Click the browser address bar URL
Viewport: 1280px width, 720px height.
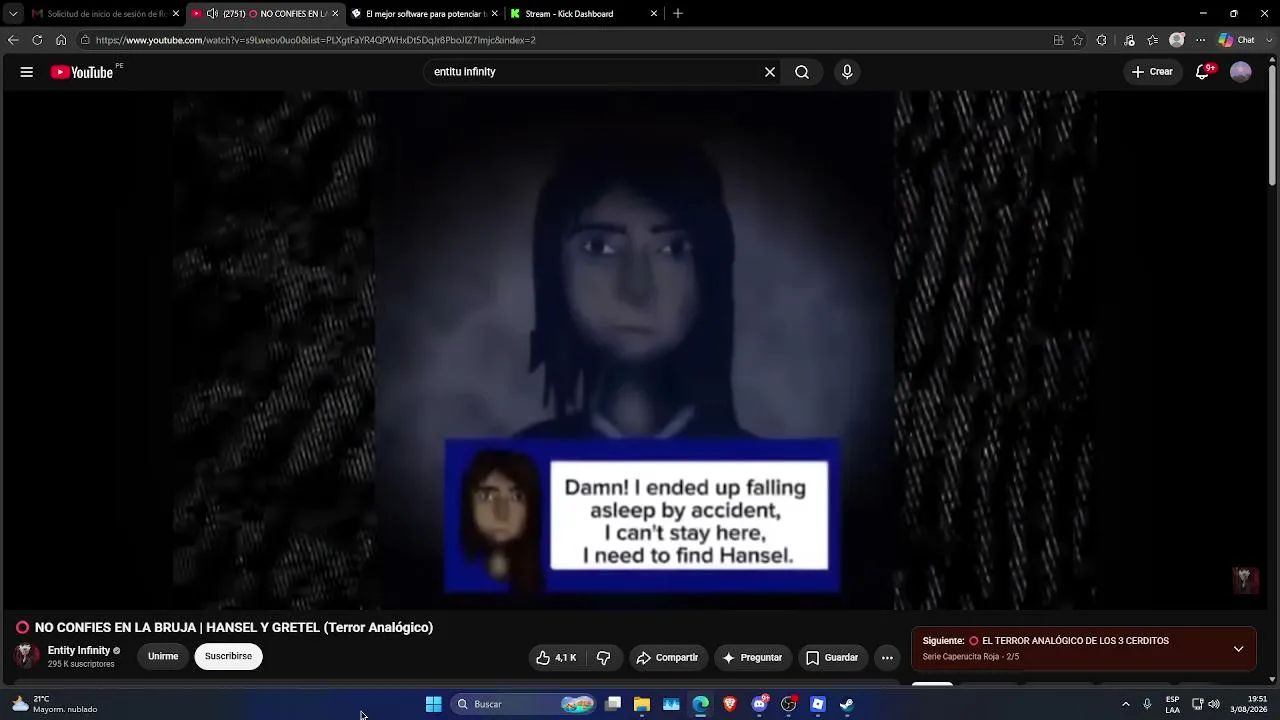click(x=316, y=40)
